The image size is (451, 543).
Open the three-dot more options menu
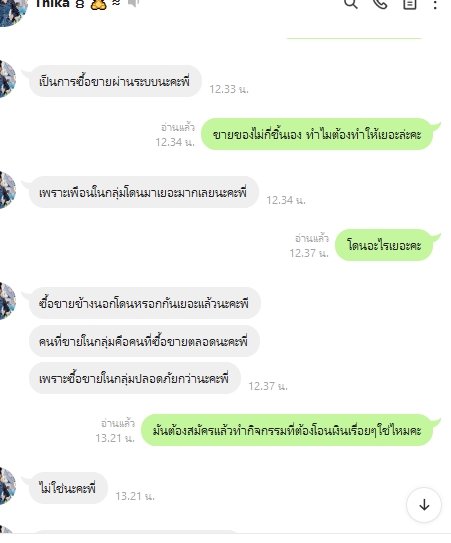[435, 4]
